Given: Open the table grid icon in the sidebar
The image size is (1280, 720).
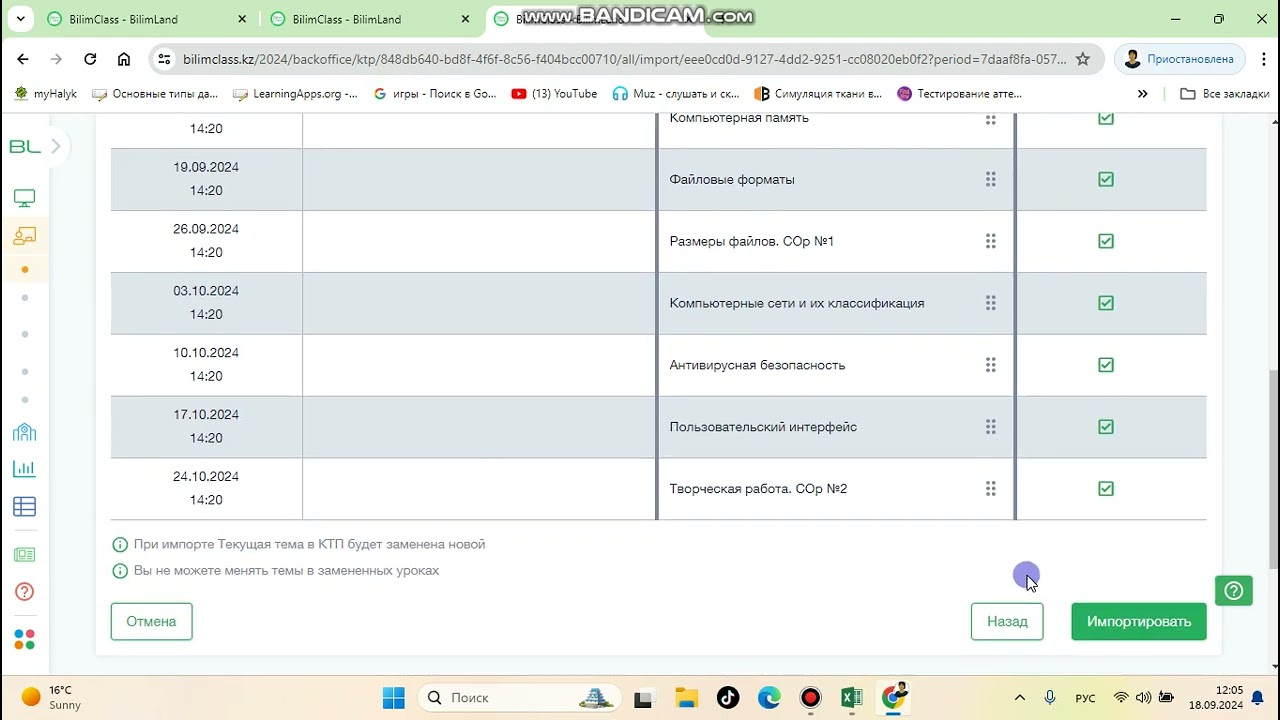Looking at the screenshot, I should tap(25, 507).
